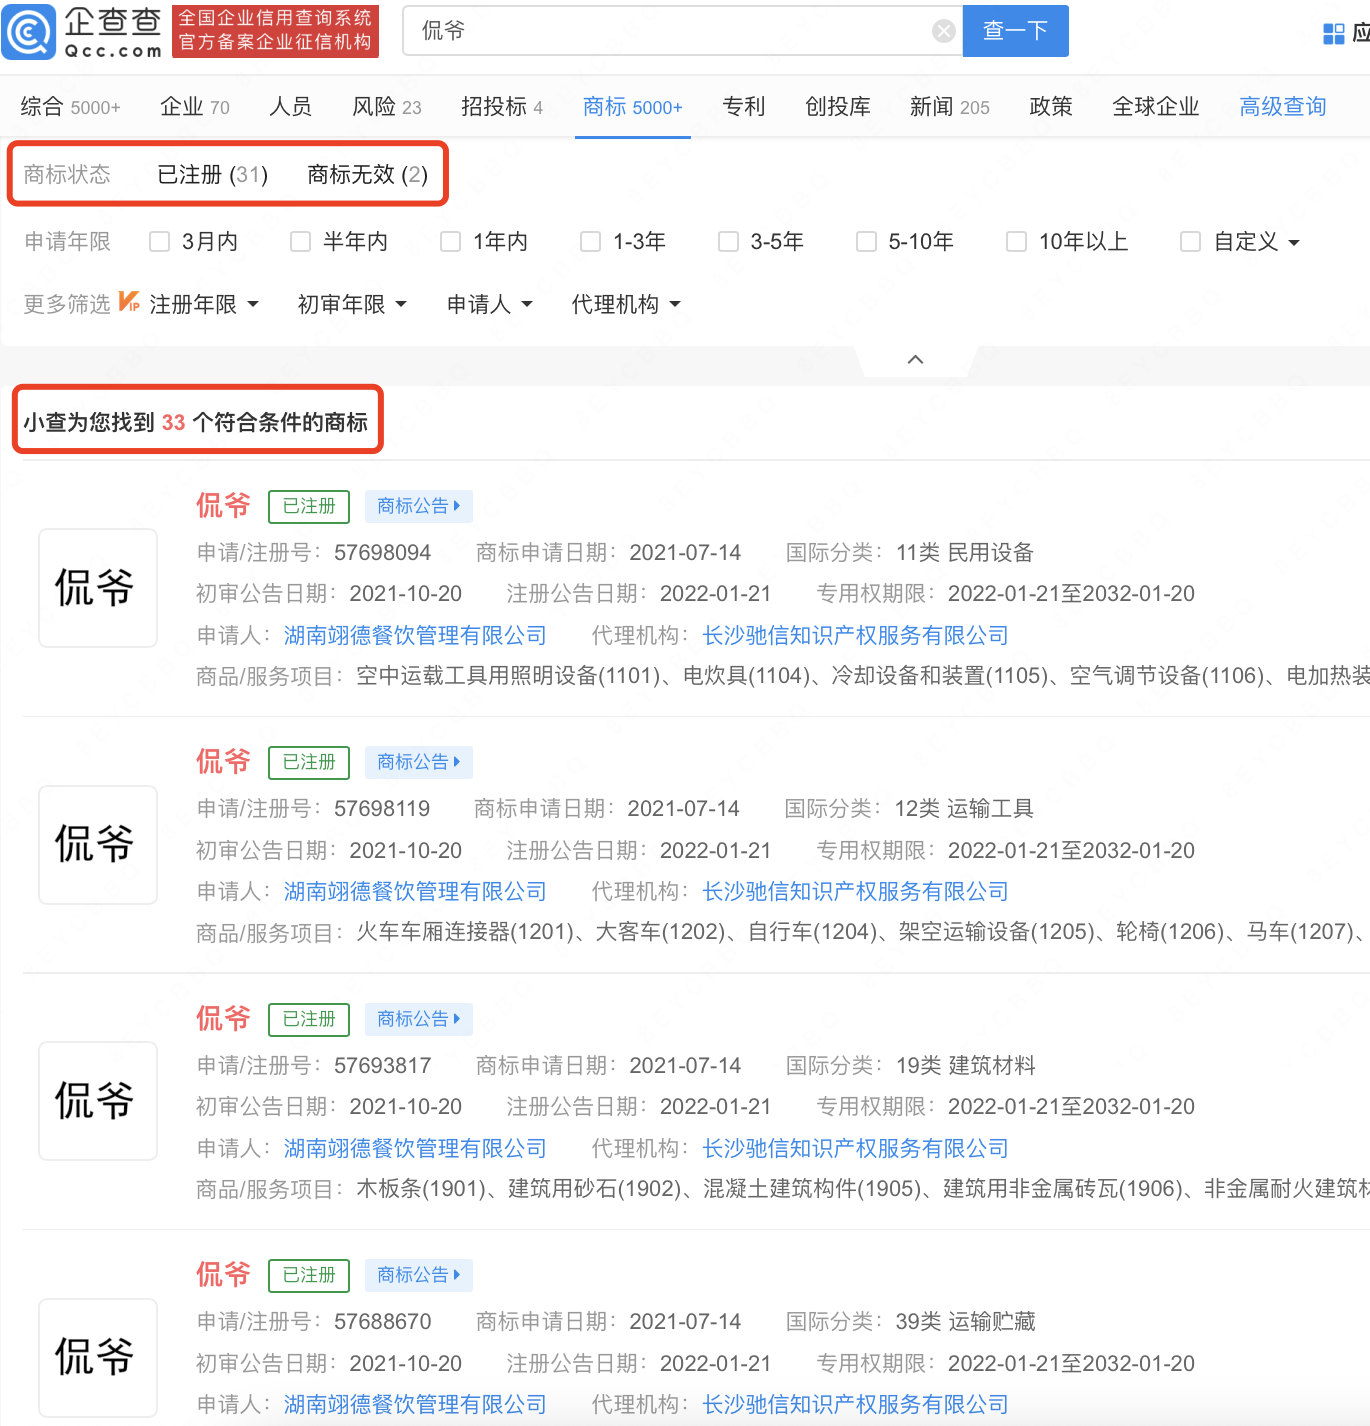Open 侃爷 thumbnail of trademark 57693817
The height and width of the screenshot is (1426, 1370).
98,1101
